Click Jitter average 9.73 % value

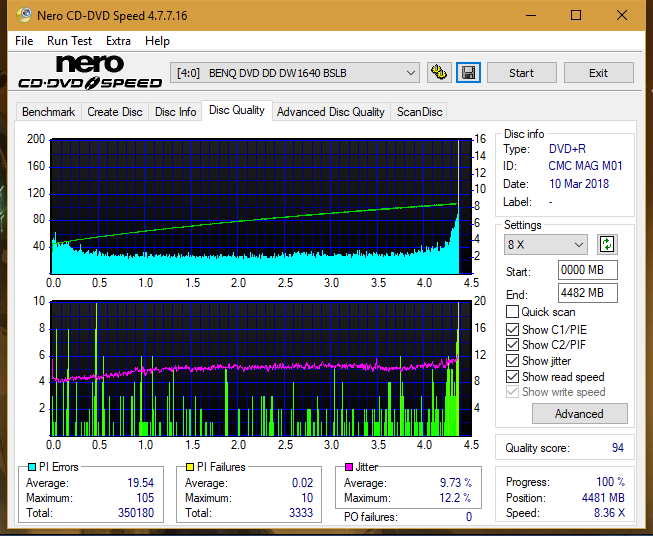click(456, 483)
